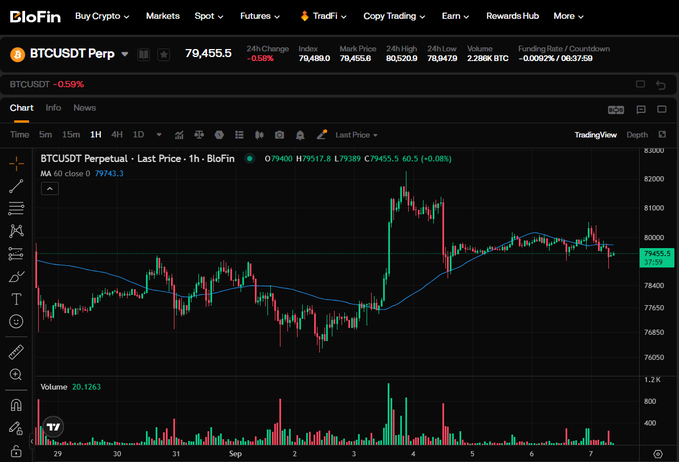Select the 1H timeframe
The width and height of the screenshot is (679, 462).
[x=96, y=135]
